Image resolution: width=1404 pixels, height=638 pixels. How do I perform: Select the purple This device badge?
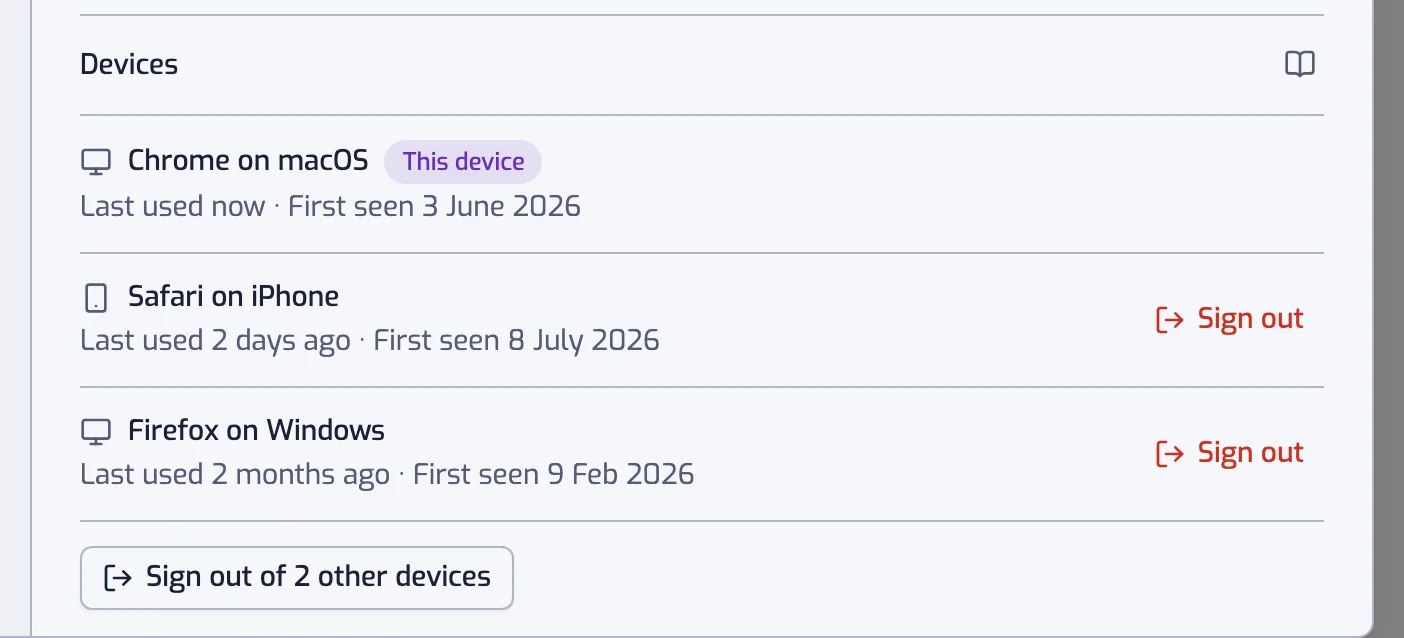[463, 162]
